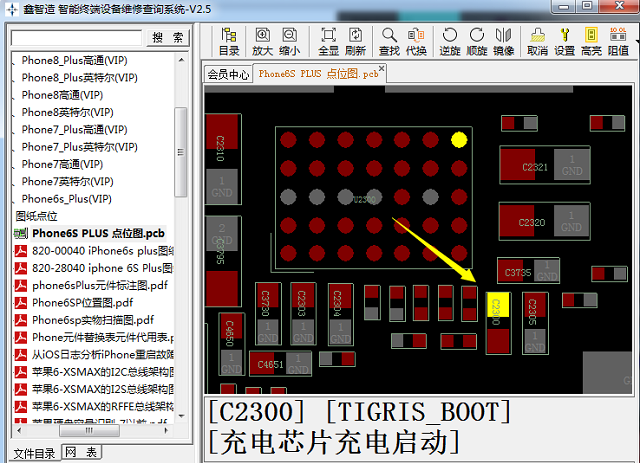Click the 搜索 search button
Viewport: 640px width, 463px height.
[x=168, y=38]
